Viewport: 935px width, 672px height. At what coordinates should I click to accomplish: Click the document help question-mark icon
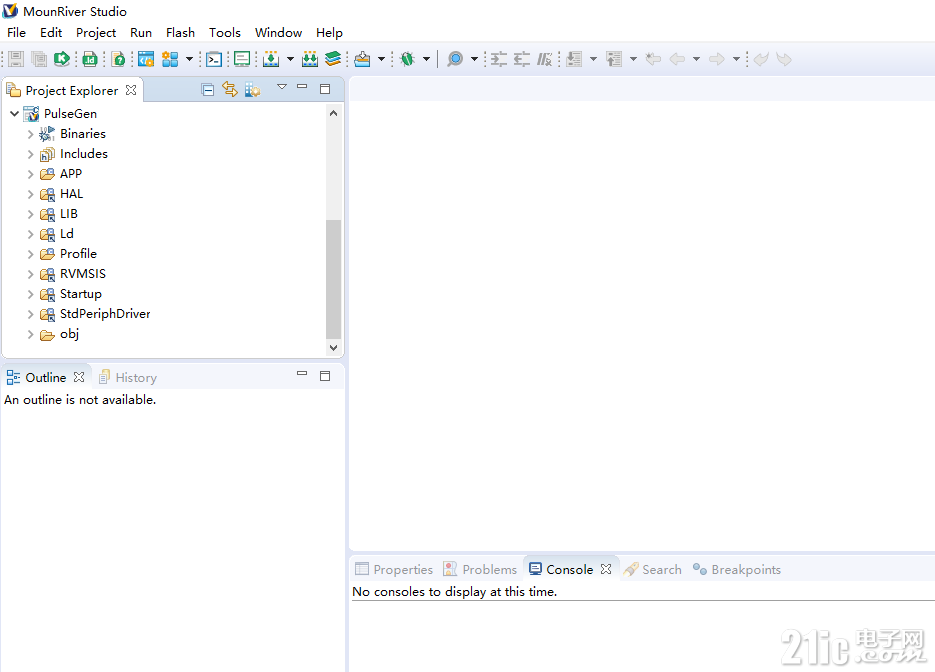119,59
